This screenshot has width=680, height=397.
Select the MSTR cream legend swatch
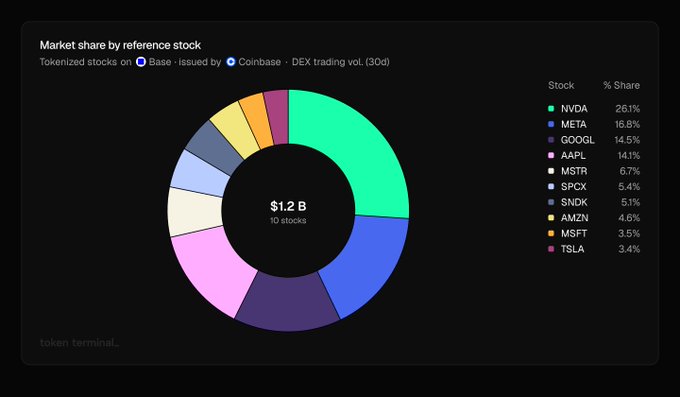(551, 171)
